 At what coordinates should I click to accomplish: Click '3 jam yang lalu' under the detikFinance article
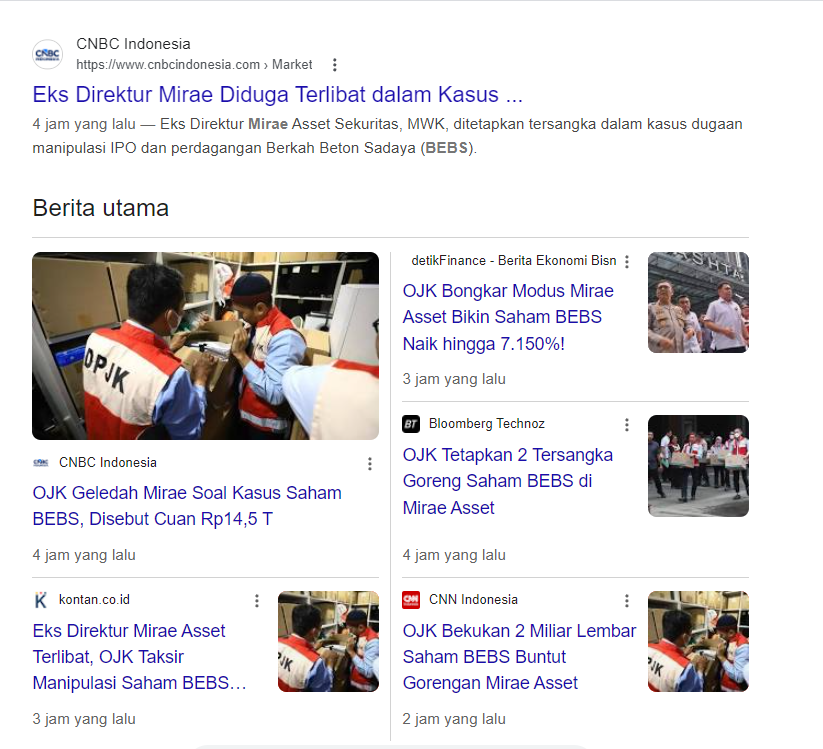coord(454,379)
